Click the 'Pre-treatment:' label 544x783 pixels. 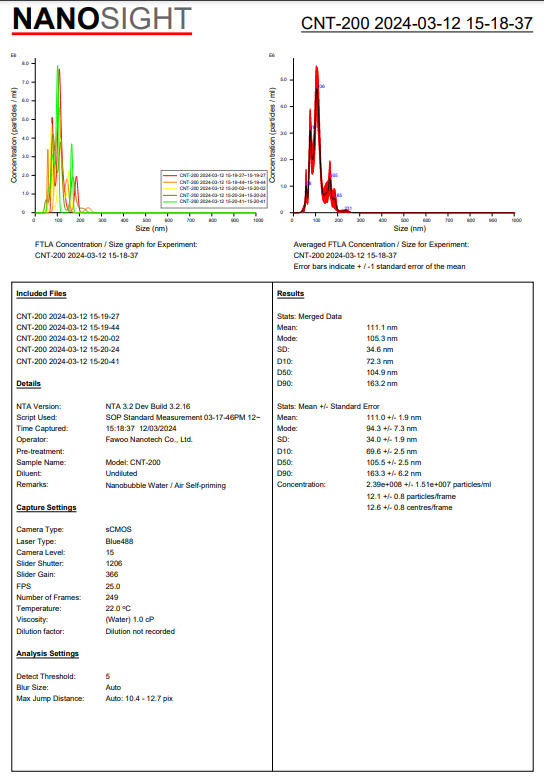(40, 451)
